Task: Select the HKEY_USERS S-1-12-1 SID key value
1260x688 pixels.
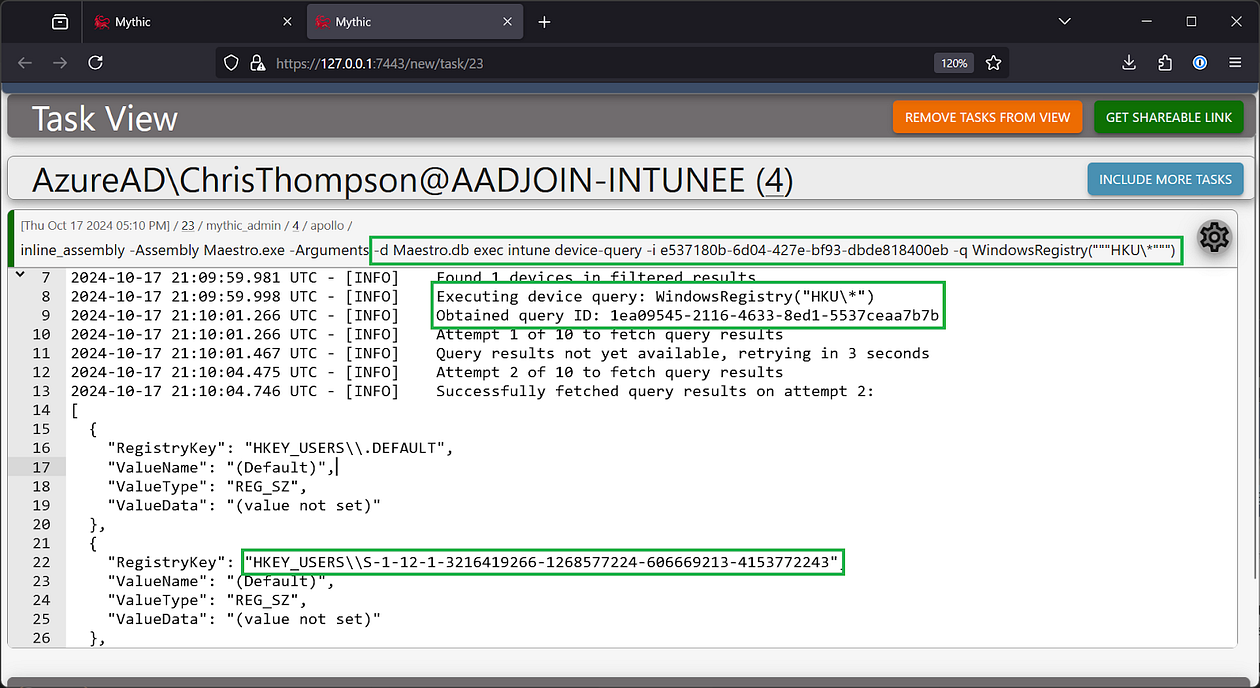Action: point(541,562)
